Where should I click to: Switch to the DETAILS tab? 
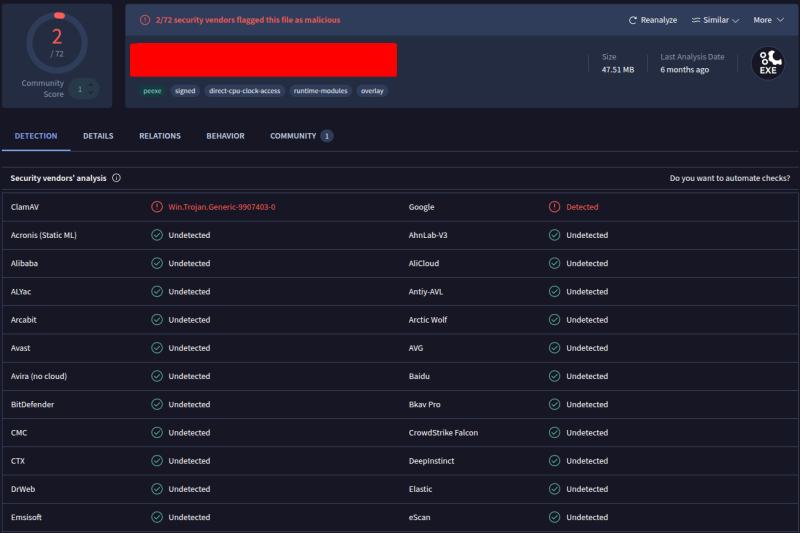point(98,136)
